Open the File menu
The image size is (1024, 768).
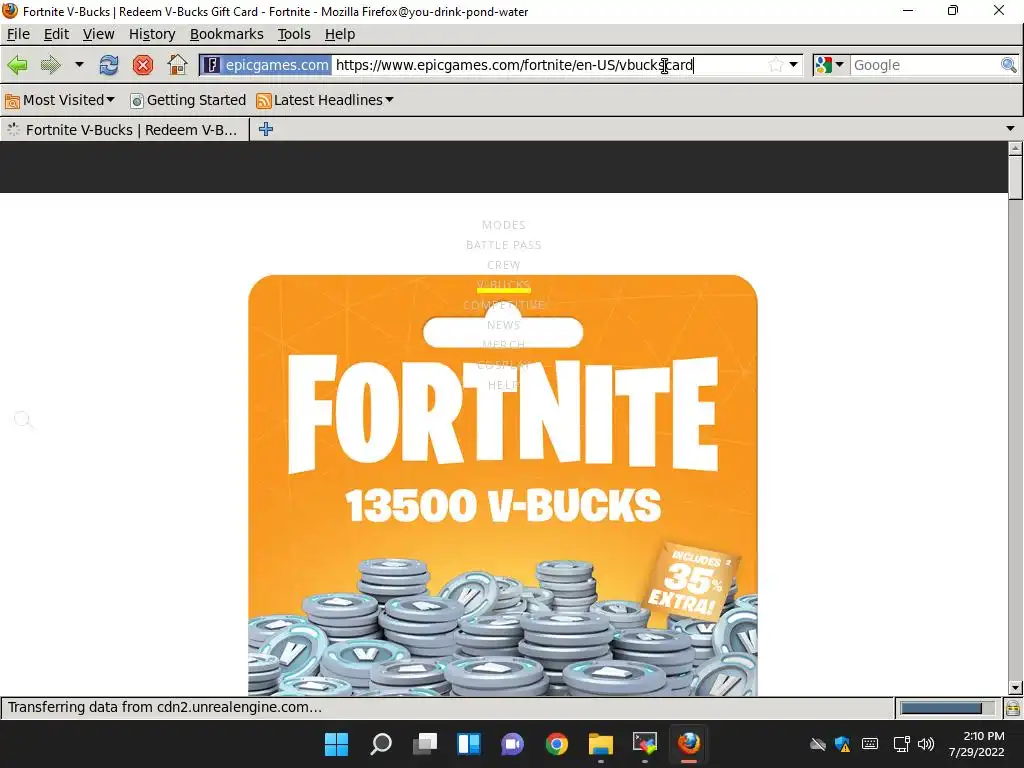coord(18,34)
